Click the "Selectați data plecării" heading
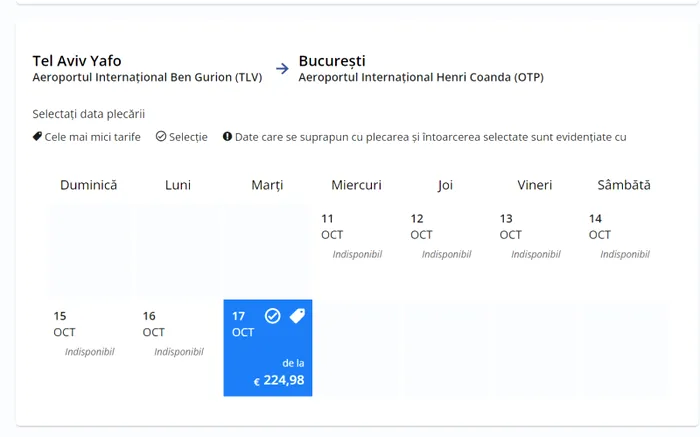The height and width of the screenshot is (437, 700). pos(89,113)
